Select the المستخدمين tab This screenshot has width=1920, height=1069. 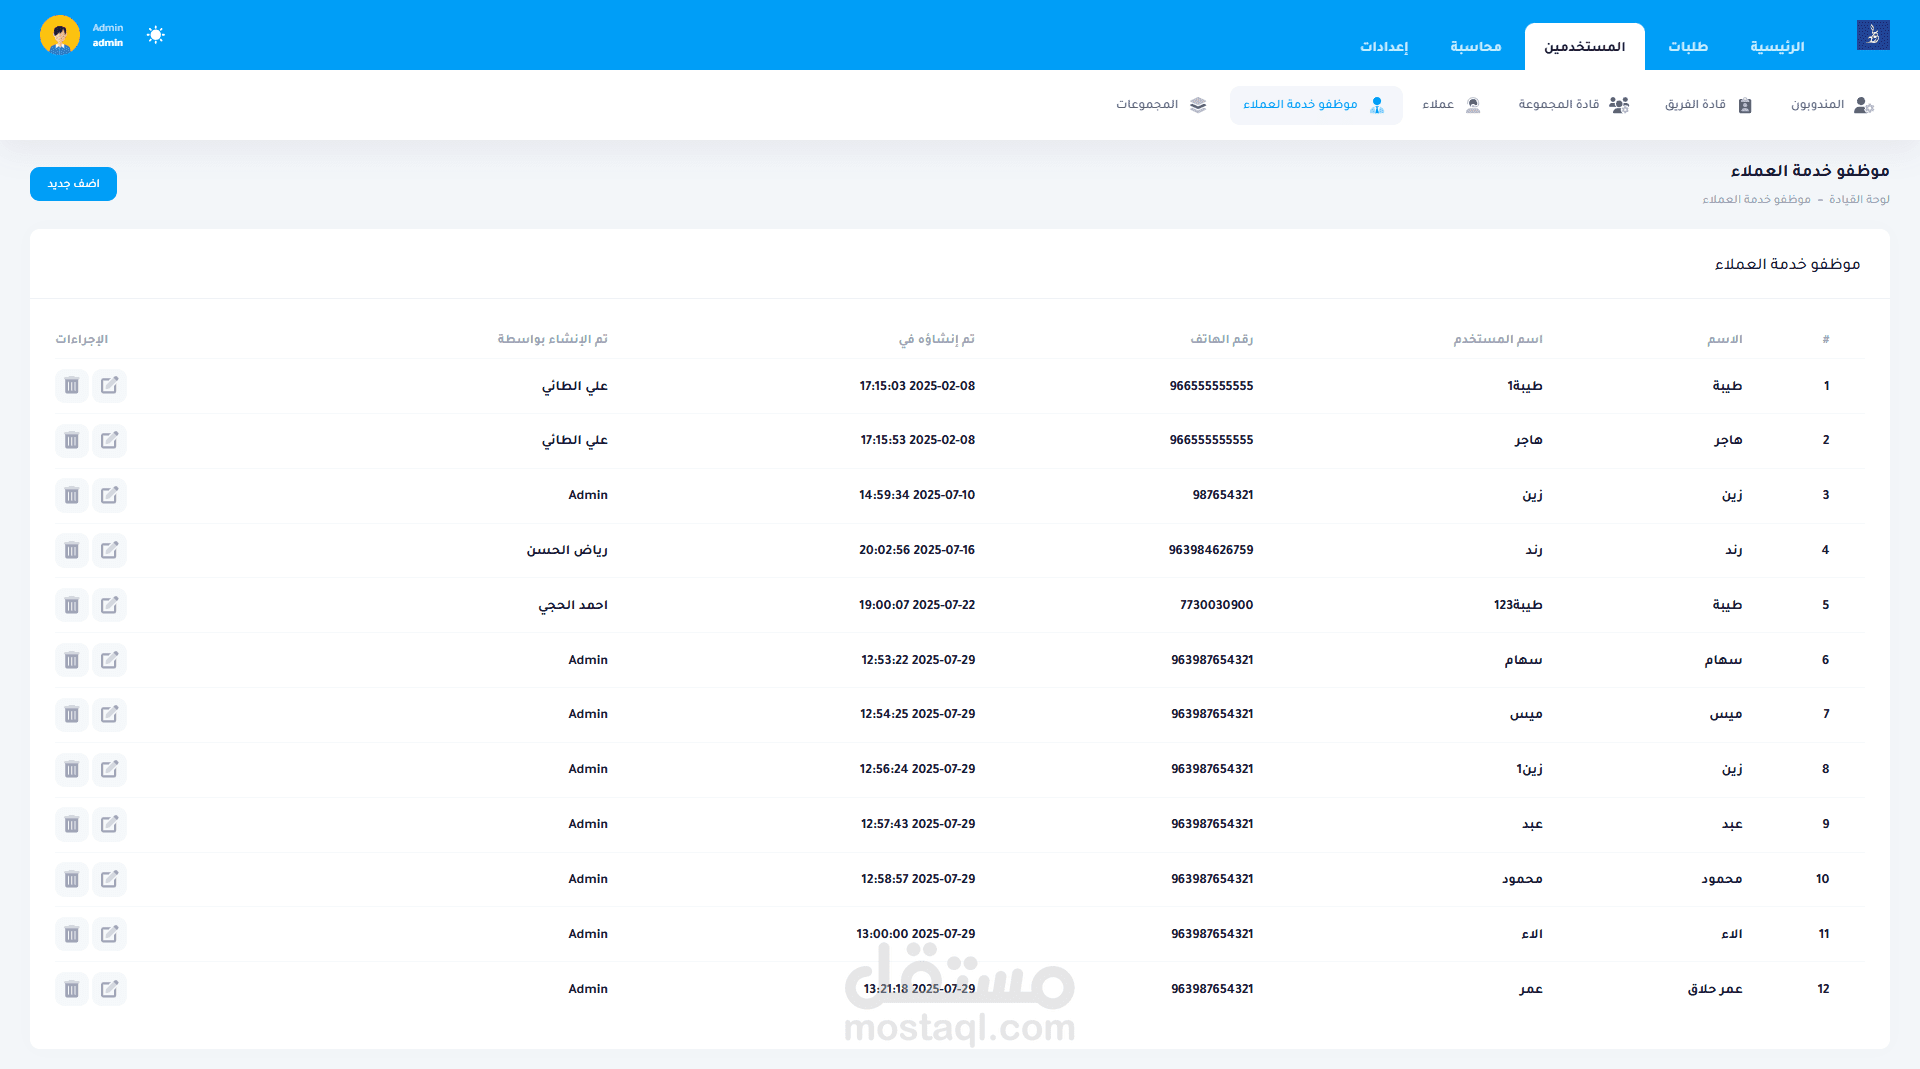click(1585, 47)
